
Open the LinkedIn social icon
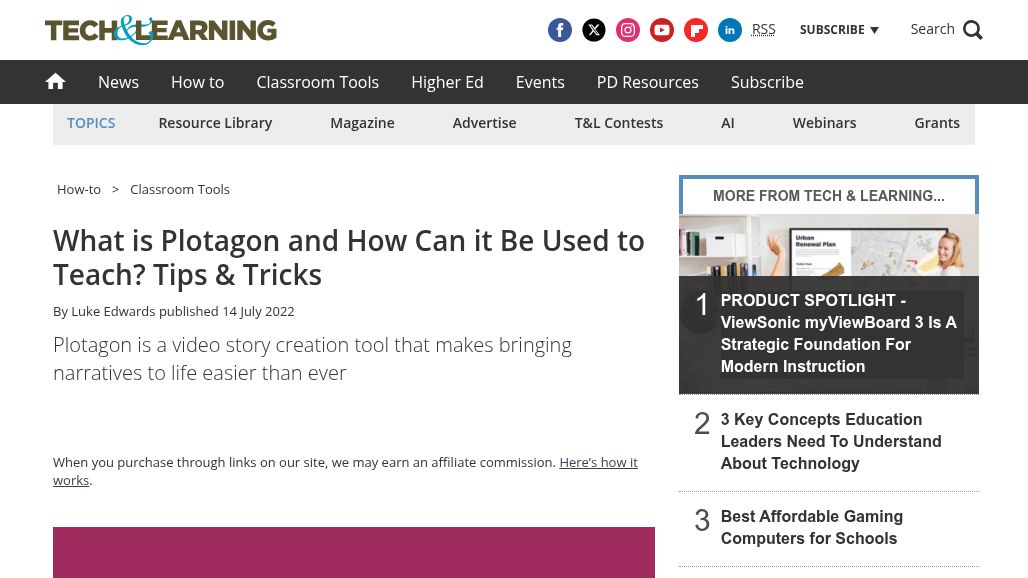(x=730, y=30)
